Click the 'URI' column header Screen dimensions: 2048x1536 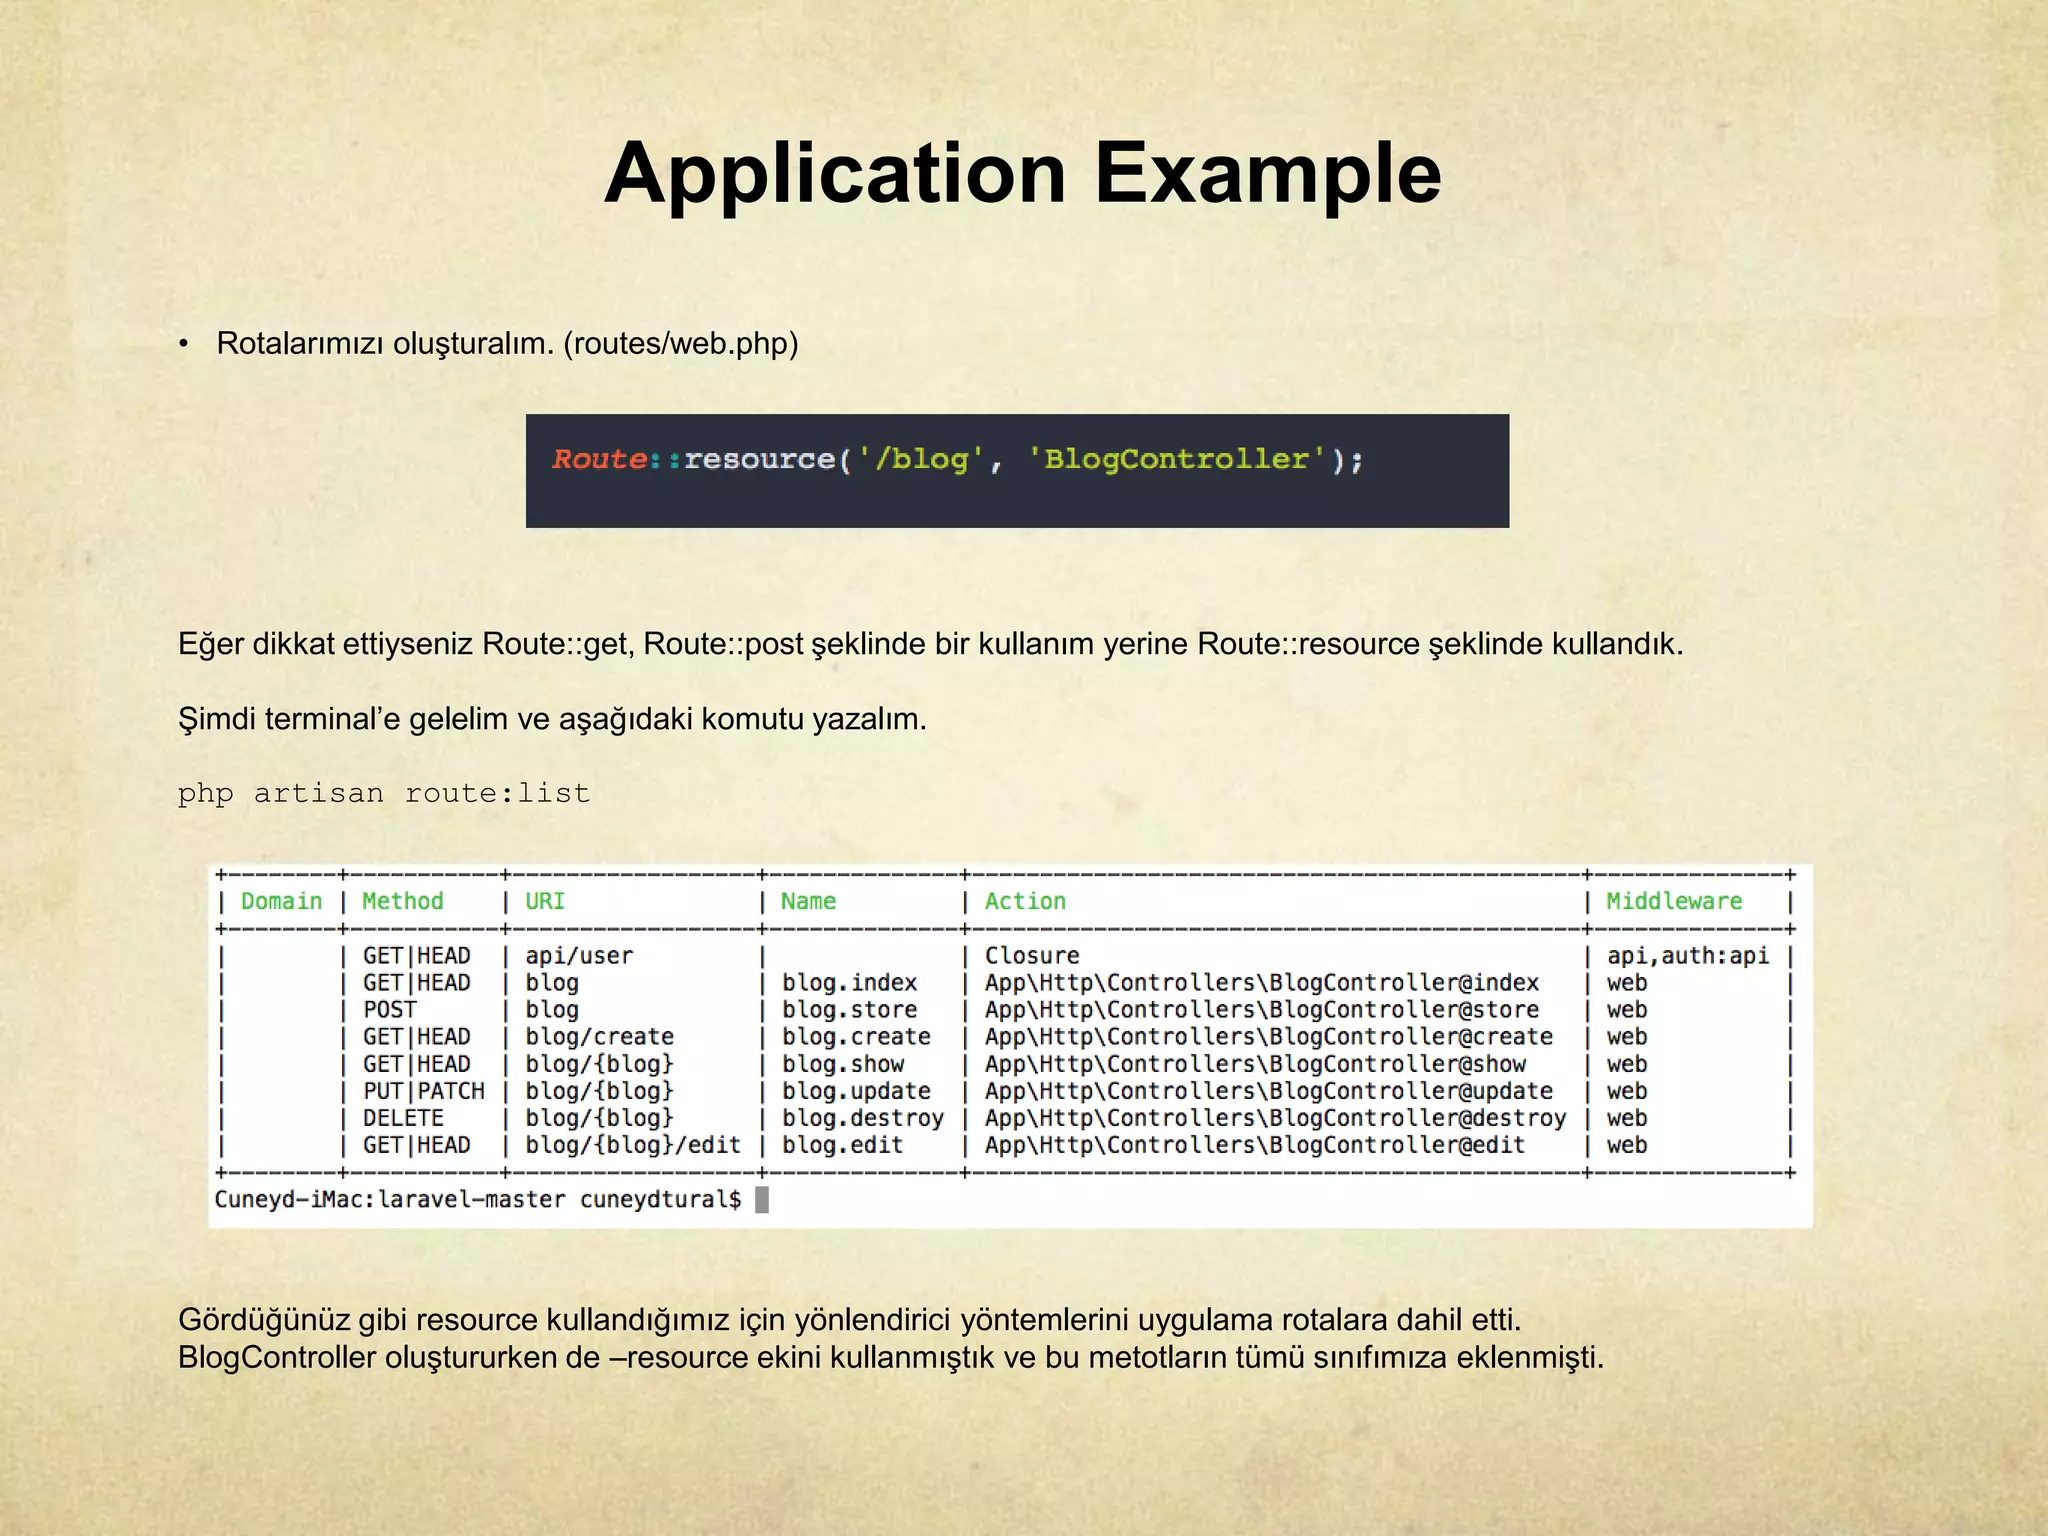pyautogui.click(x=545, y=901)
